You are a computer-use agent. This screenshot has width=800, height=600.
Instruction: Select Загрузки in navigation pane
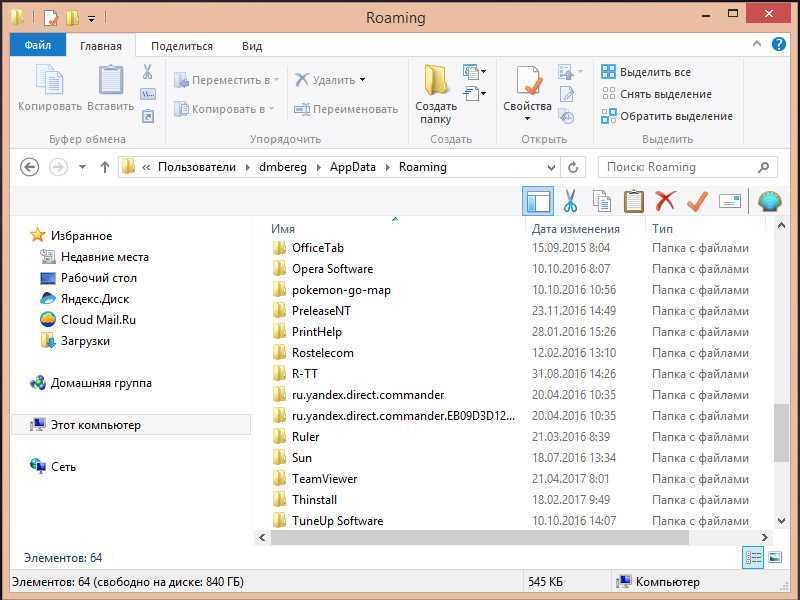pyautogui.click(x=75, y=341)
